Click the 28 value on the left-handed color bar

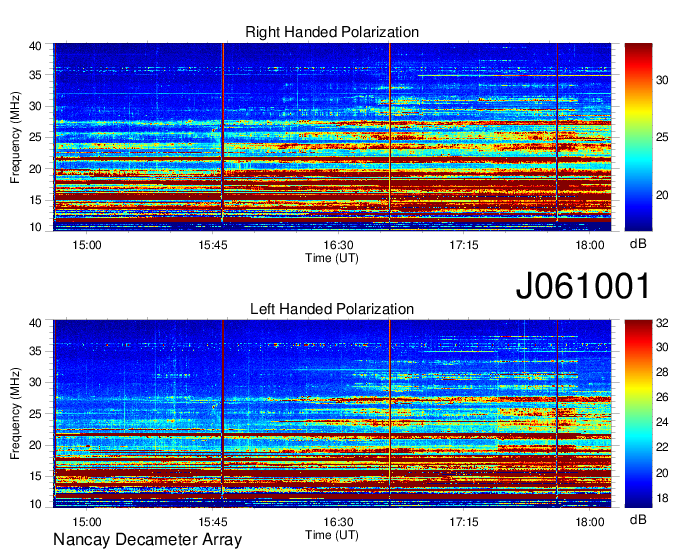(662, 372)
